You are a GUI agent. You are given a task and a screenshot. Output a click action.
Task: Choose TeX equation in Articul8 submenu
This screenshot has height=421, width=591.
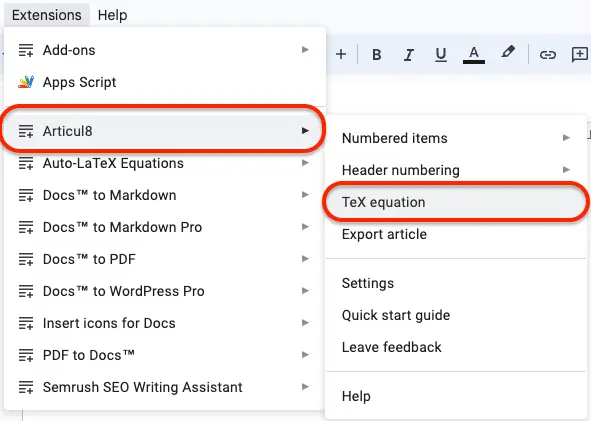pos(456,202)
